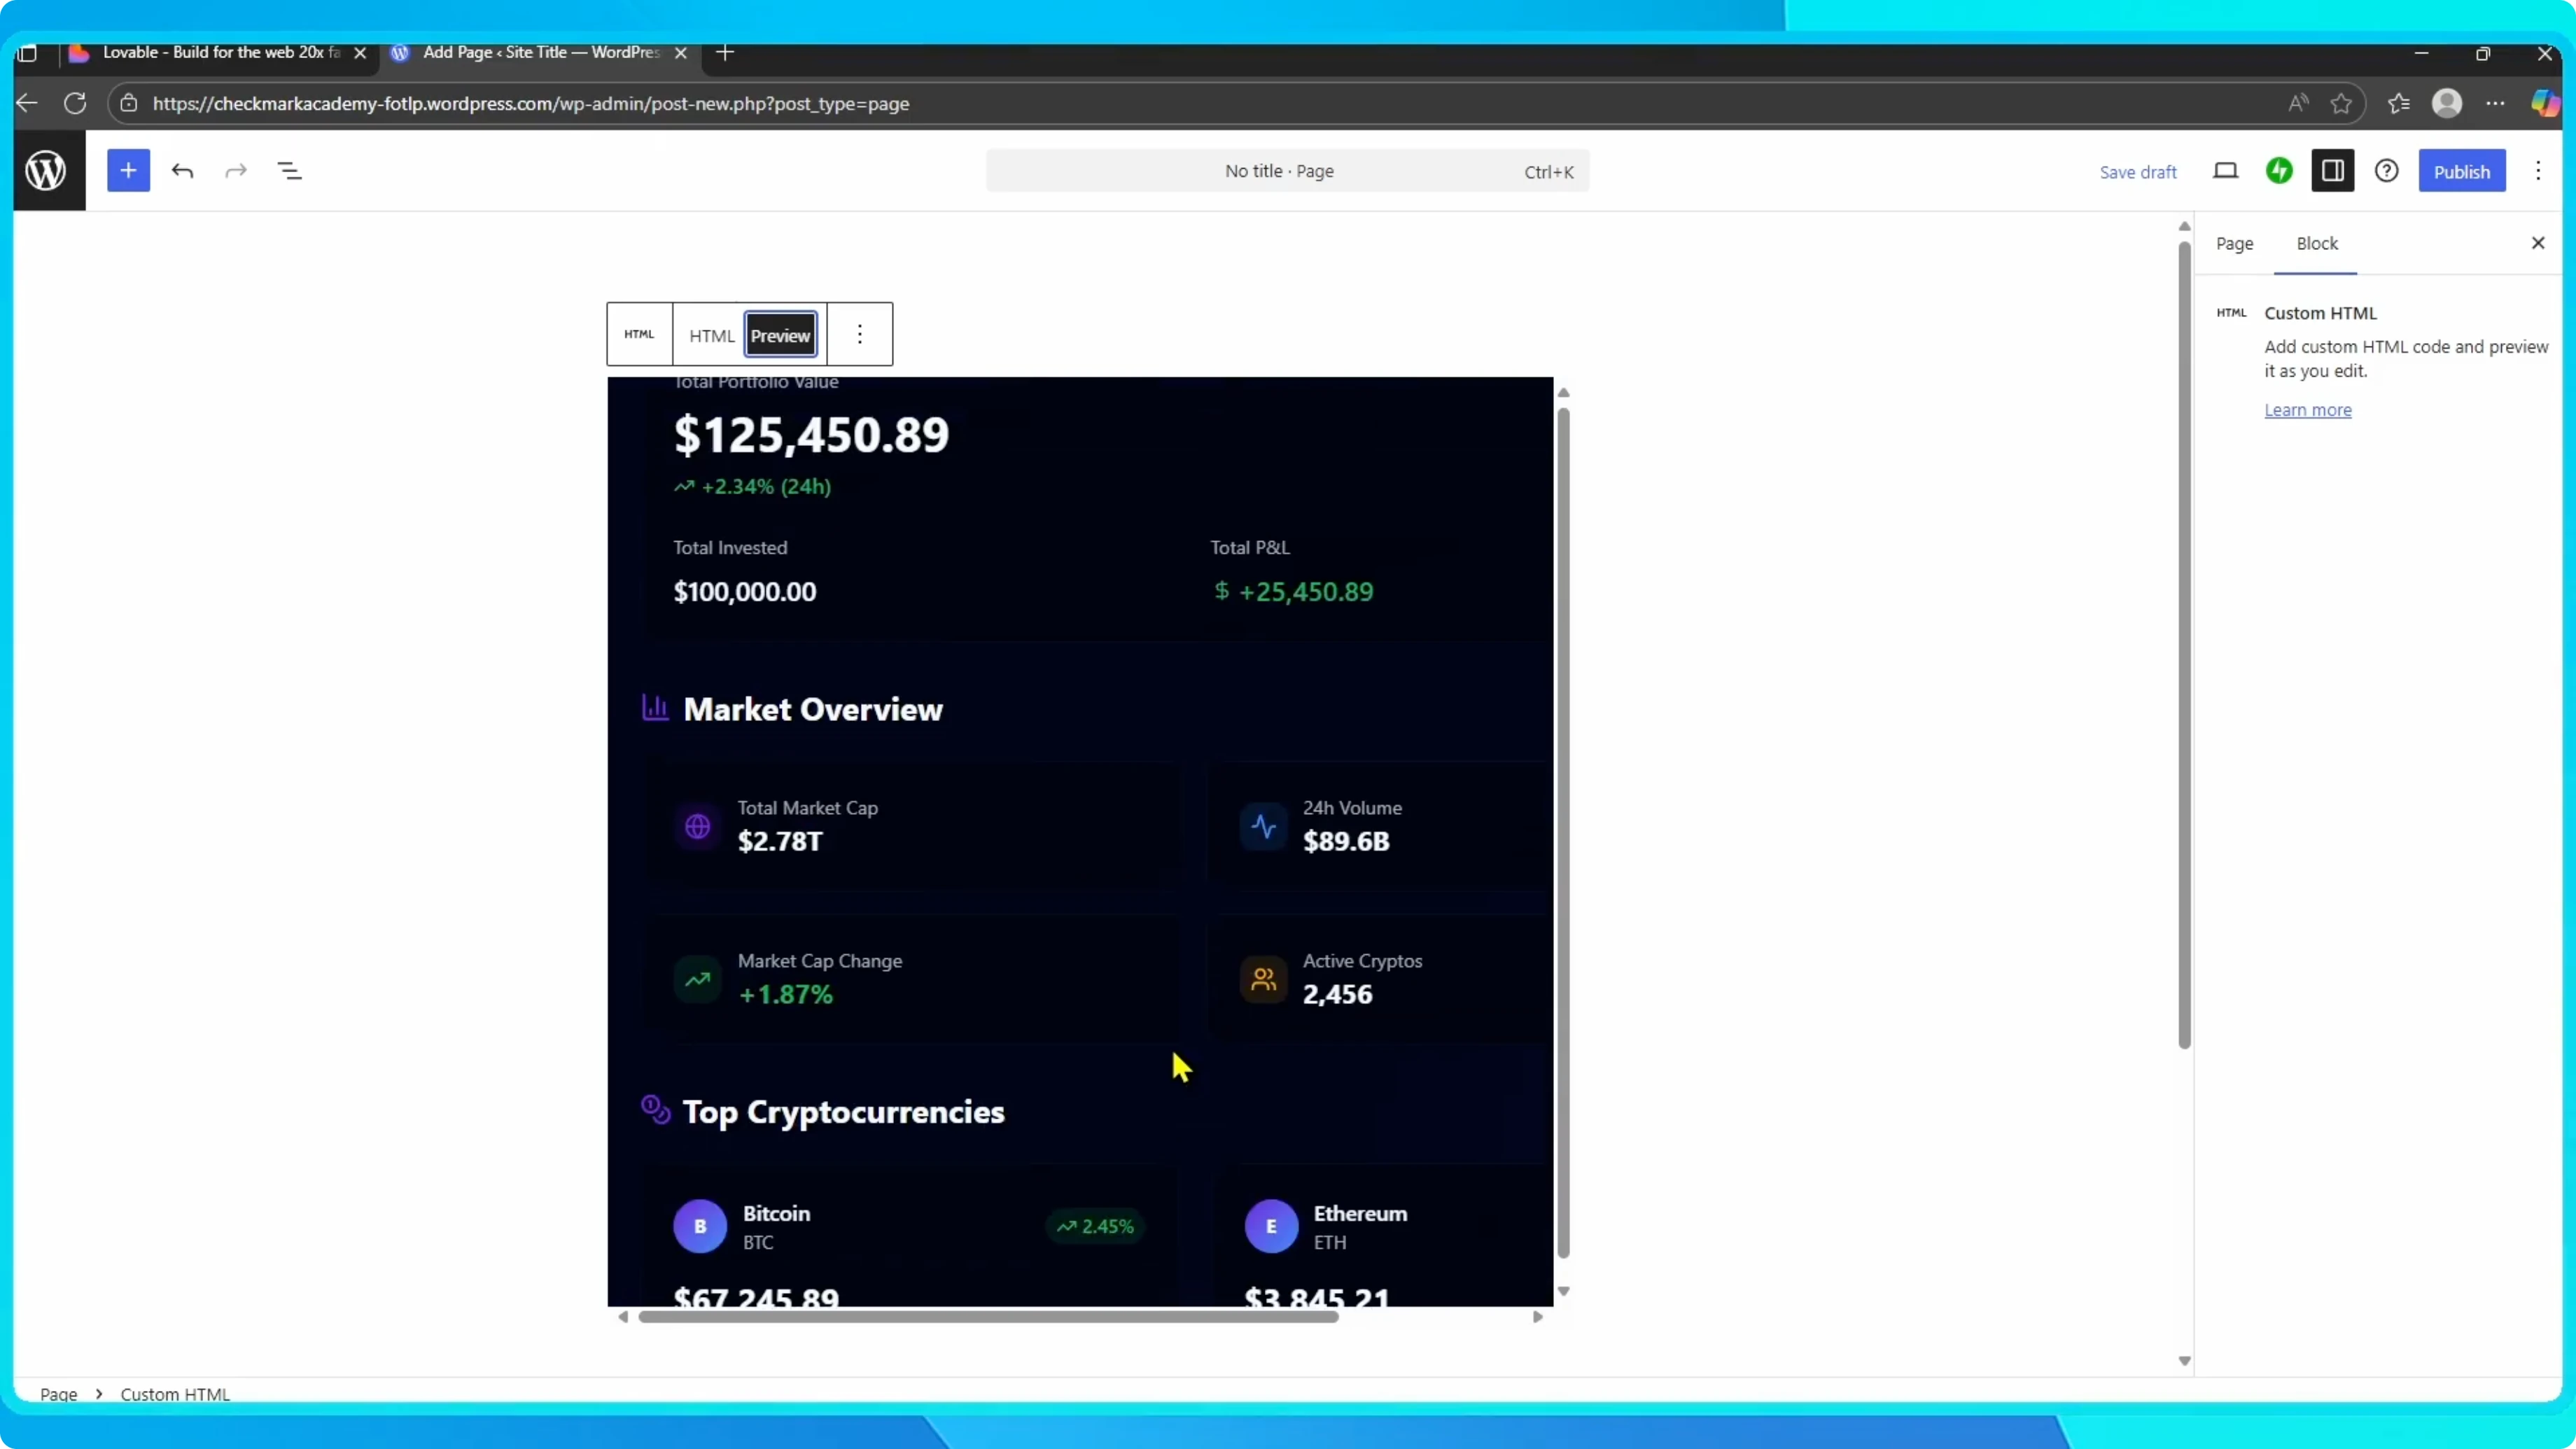Viewport: 2576px width, 1449px height.
Task: Click Custom HTML in the bottom breadcrumb
Action: pyautogui.click(x=175, y=1394)
